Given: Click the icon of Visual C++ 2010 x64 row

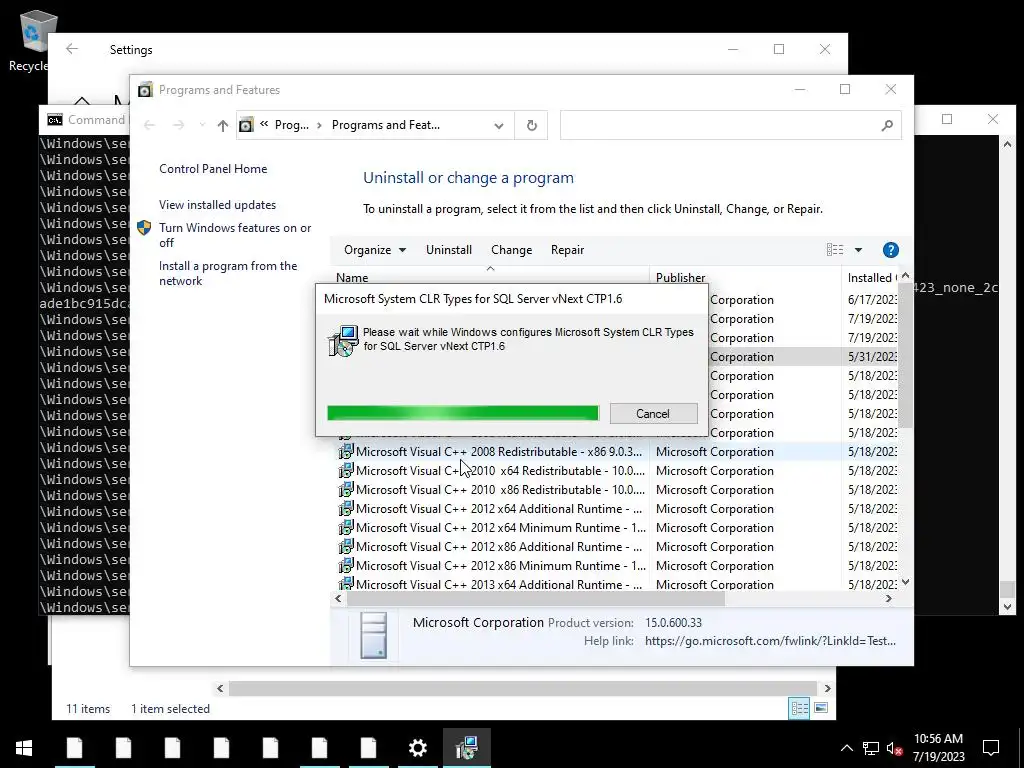Looking at the screenshot, I should [x=346, y=470].
